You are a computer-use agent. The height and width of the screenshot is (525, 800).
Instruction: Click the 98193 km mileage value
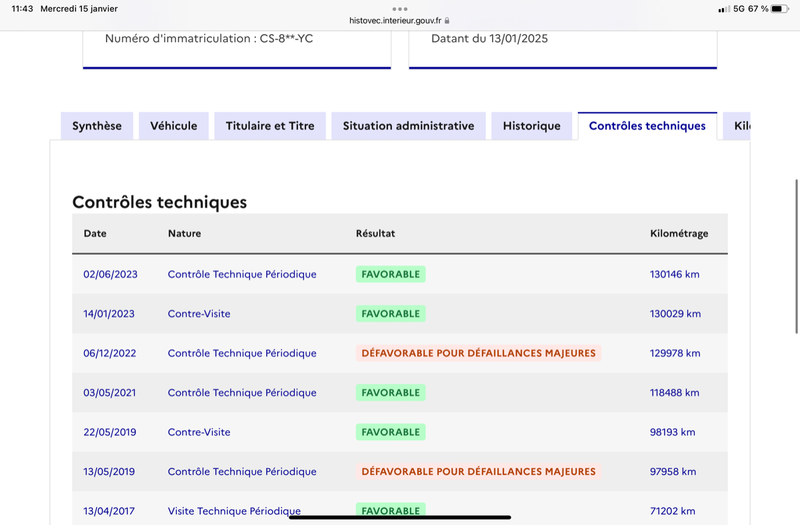(672, 432)
